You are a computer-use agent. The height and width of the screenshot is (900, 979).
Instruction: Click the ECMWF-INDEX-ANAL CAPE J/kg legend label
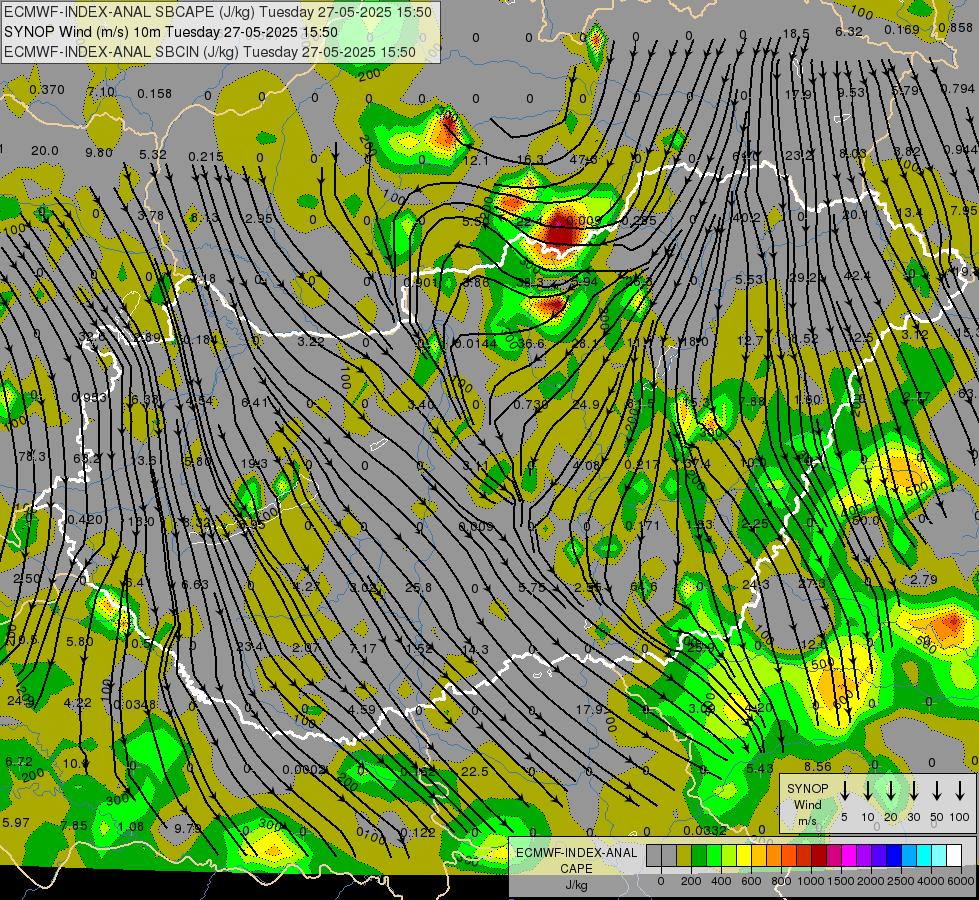576,868
